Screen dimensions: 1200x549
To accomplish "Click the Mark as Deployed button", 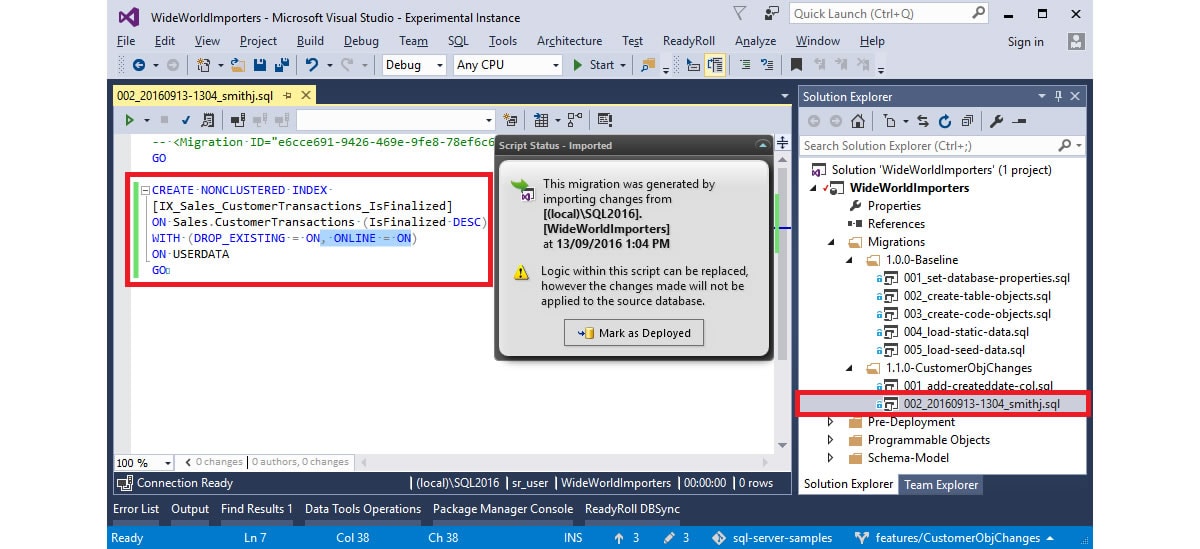I will [x=635, y=333].
